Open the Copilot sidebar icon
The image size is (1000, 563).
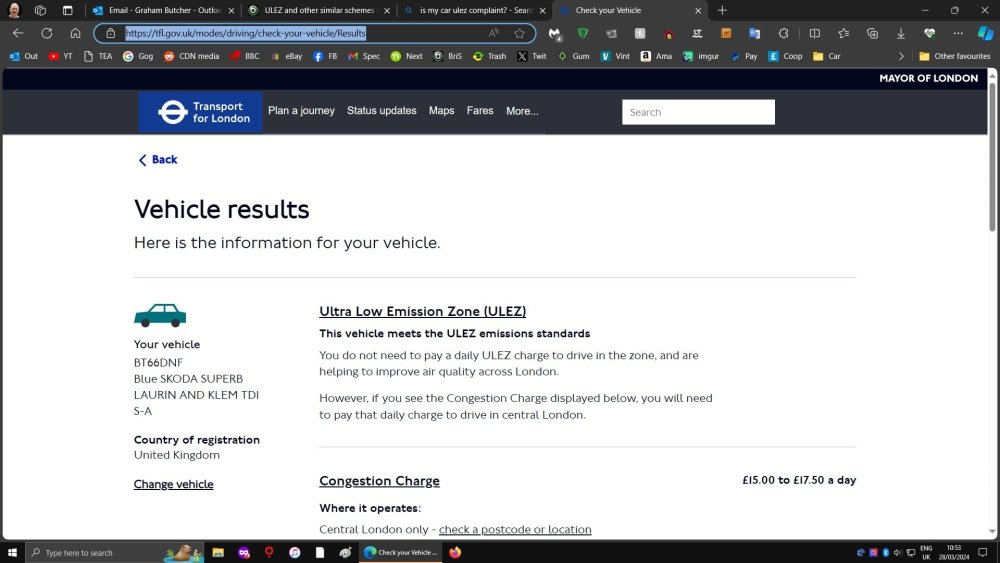tap(985, 33)
